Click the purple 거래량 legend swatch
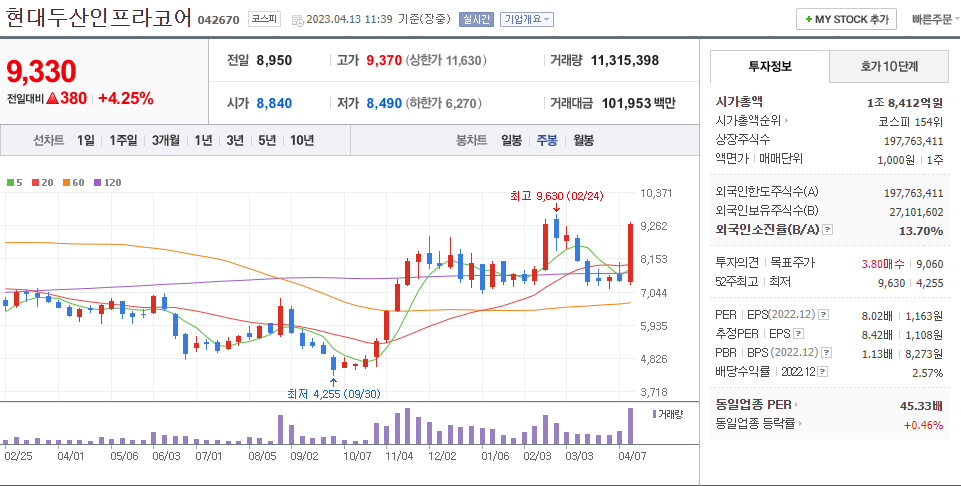Image resolution: width=961 pixels, height=486 pixels. [655, 414]
